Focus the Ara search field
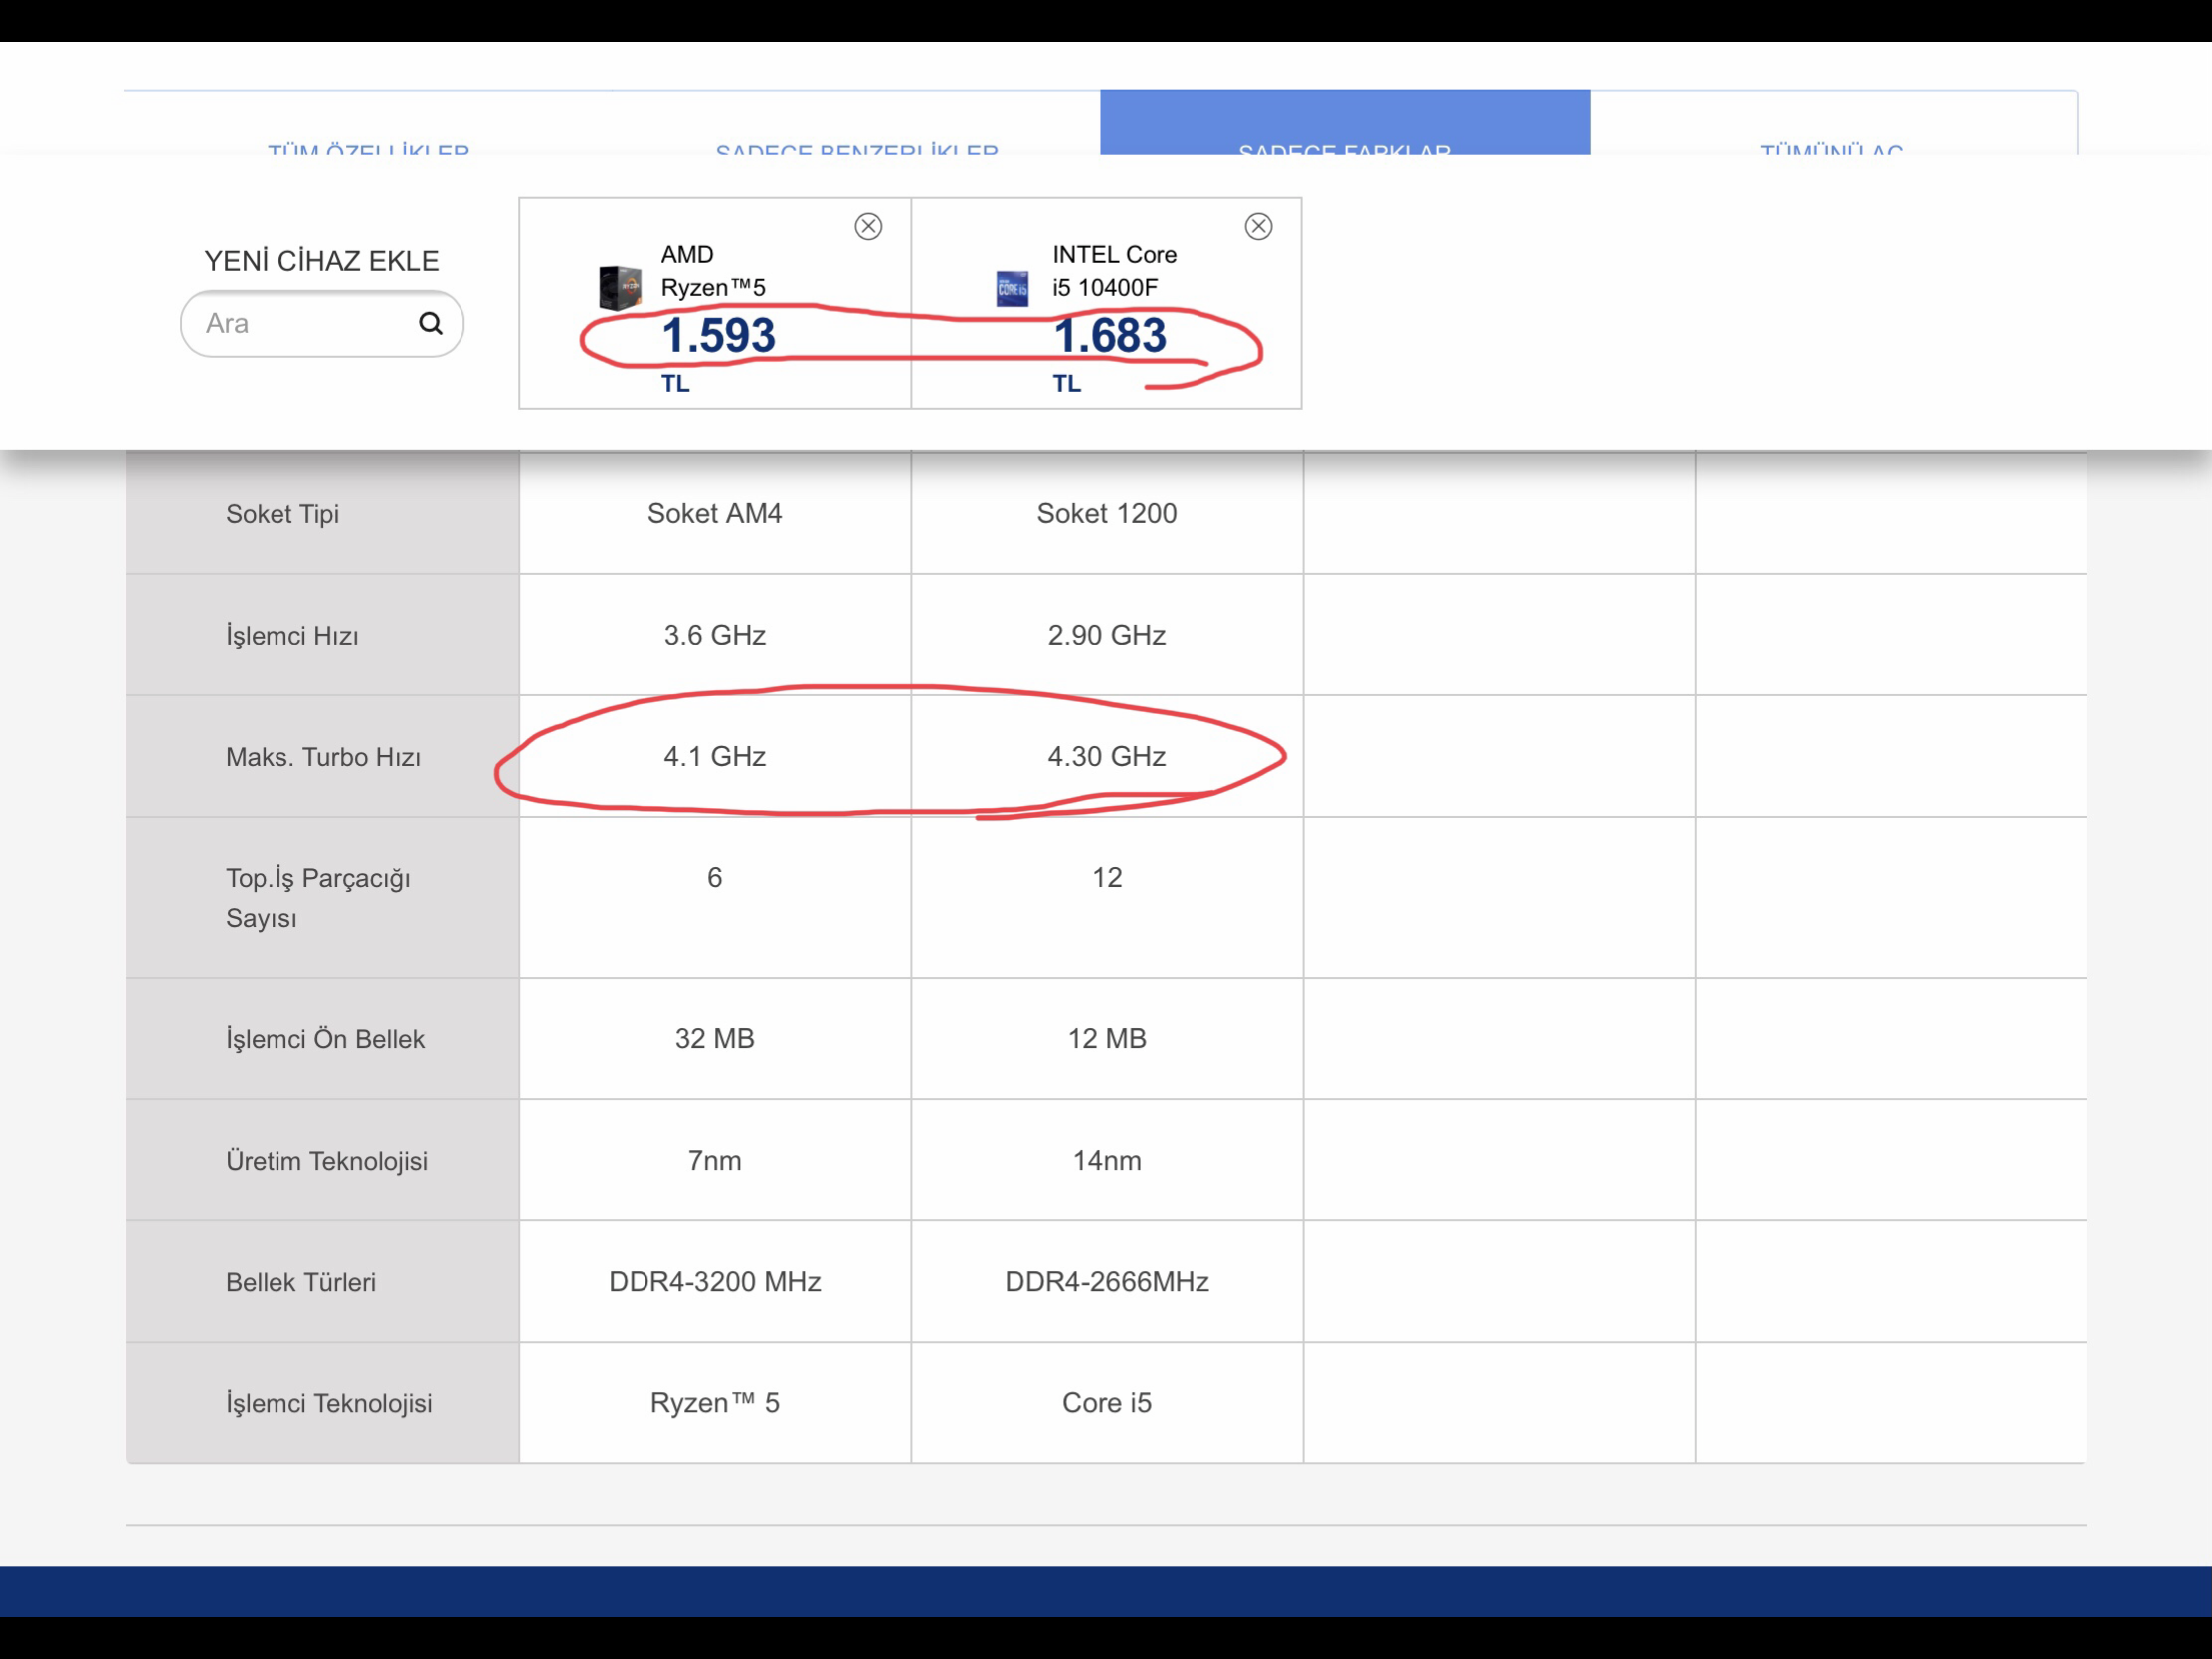Viewport: 2212px width, 1659px height. click(x=300, y=324)
